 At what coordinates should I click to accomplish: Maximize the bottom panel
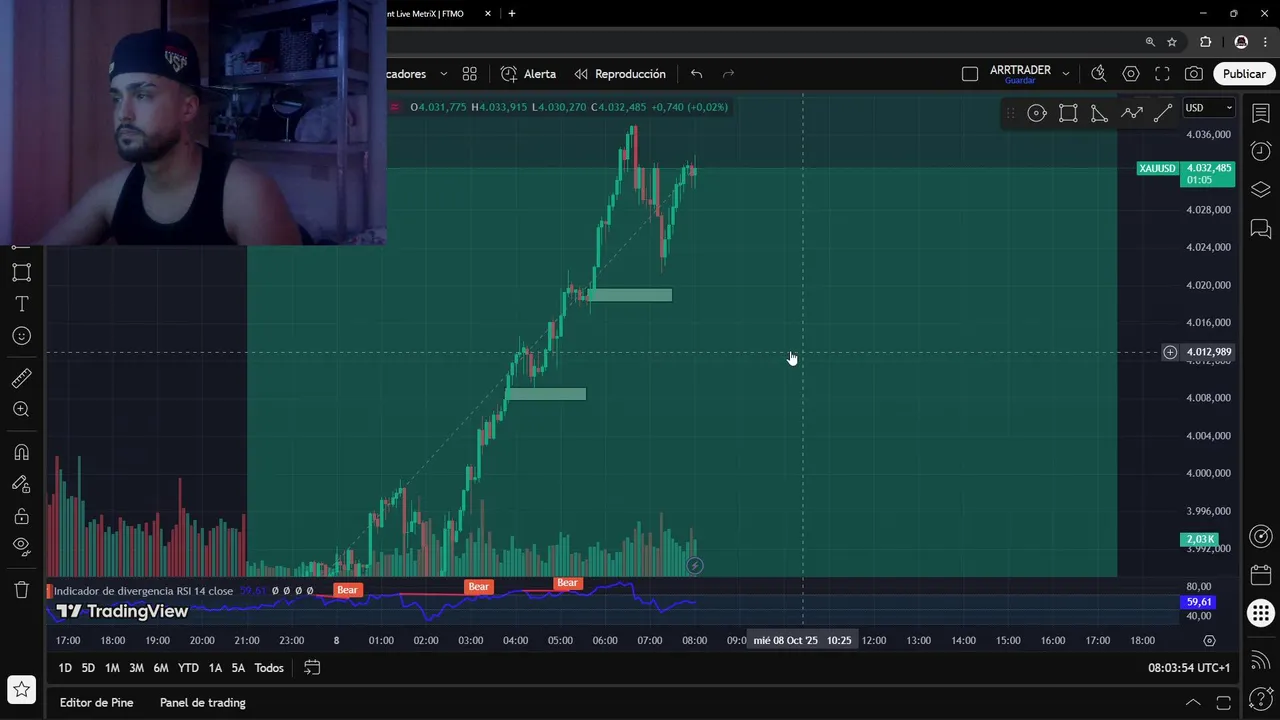point(1223,703)
